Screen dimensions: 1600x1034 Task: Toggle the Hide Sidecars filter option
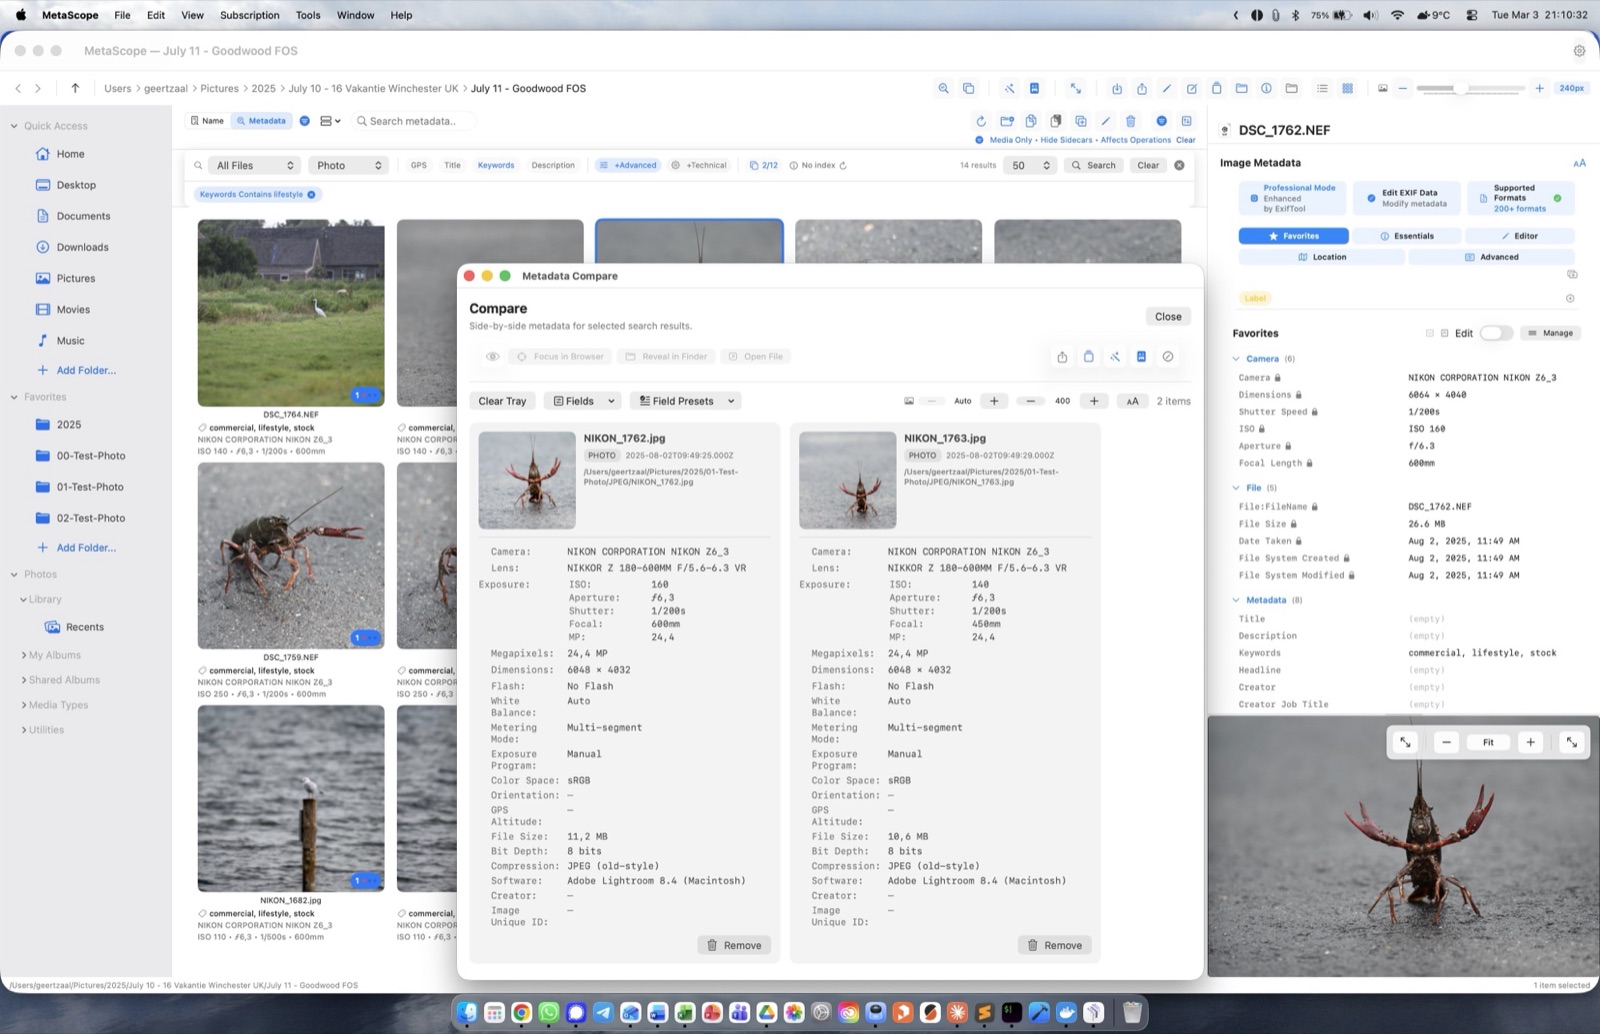tap(1066, 140)
